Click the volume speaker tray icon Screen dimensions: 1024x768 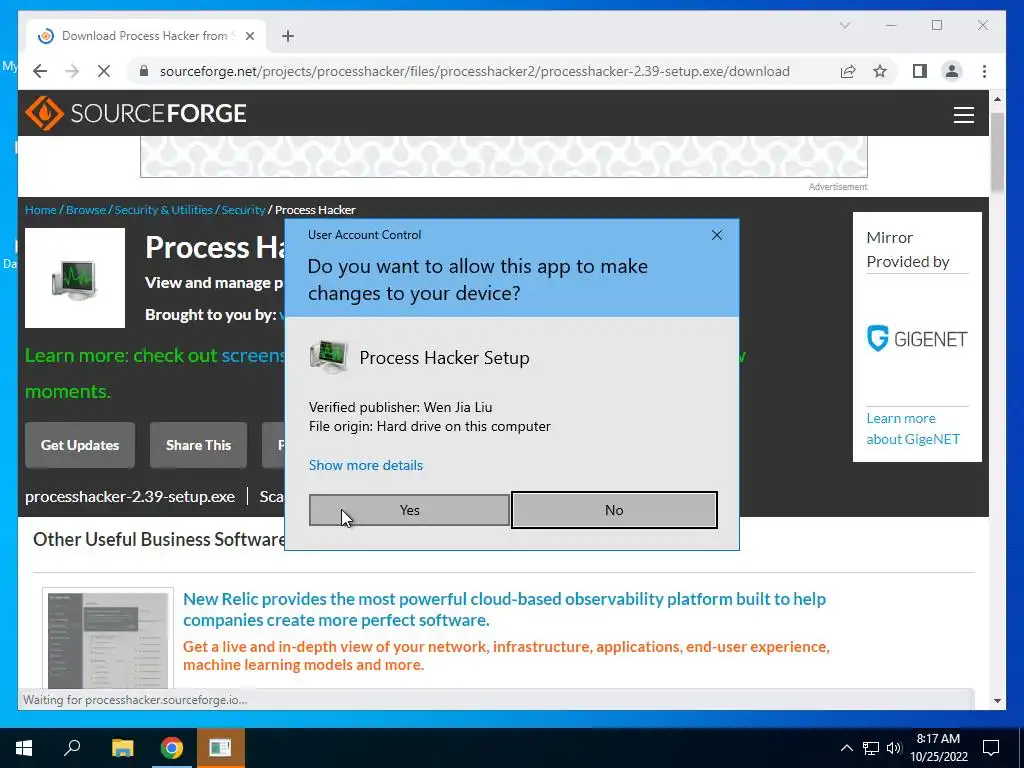(893, 748)
